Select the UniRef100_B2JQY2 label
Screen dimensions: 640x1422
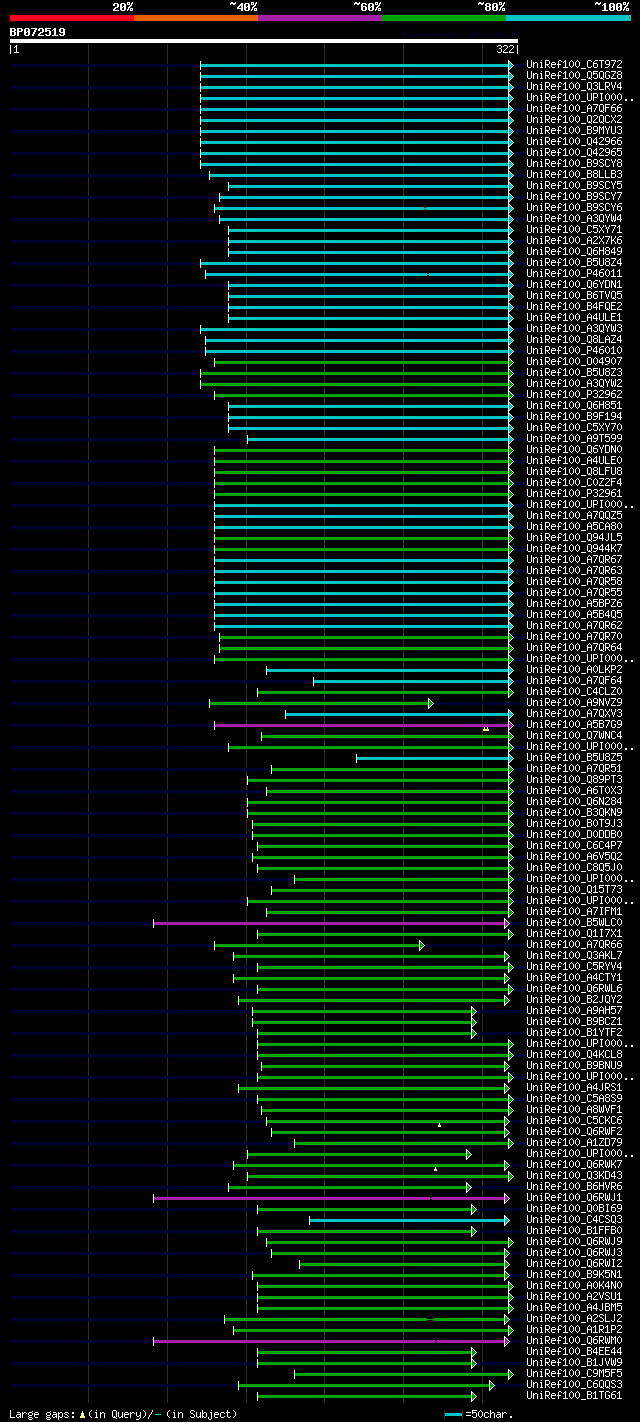pos(574,999)
